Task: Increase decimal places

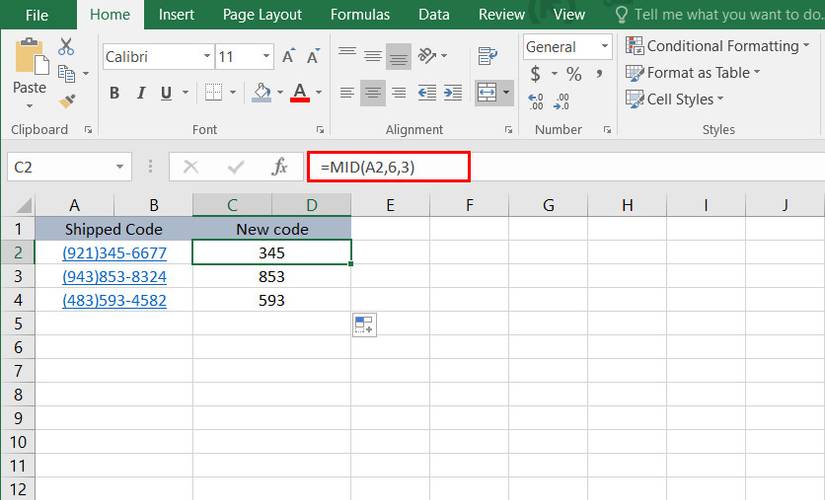Action: click(x=536, y=101)
